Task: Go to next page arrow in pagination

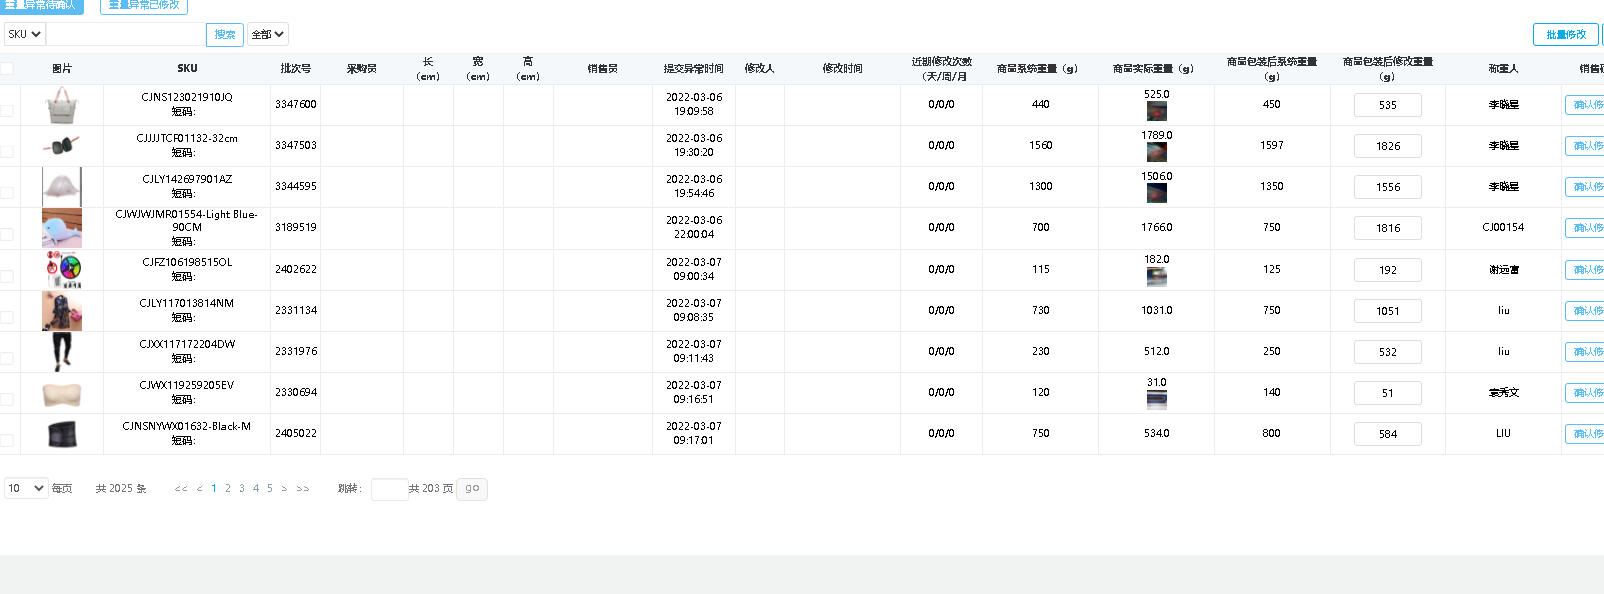Action: [x=284, y=489]
